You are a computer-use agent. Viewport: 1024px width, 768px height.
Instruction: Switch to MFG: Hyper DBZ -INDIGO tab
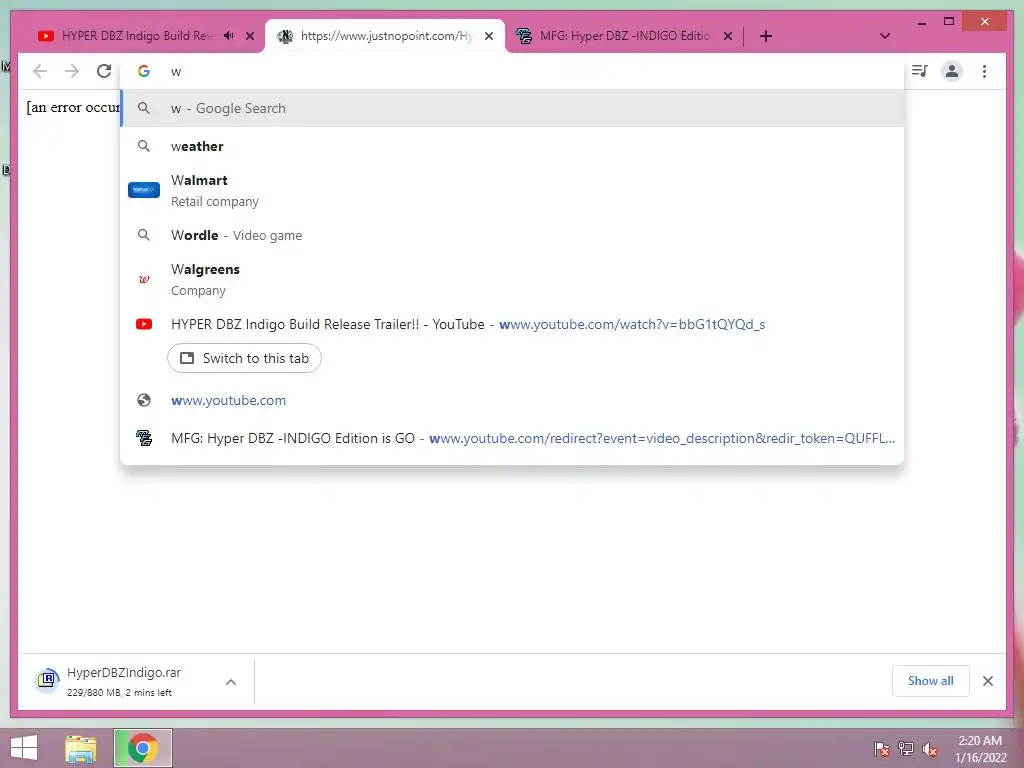tap(624, 36)
